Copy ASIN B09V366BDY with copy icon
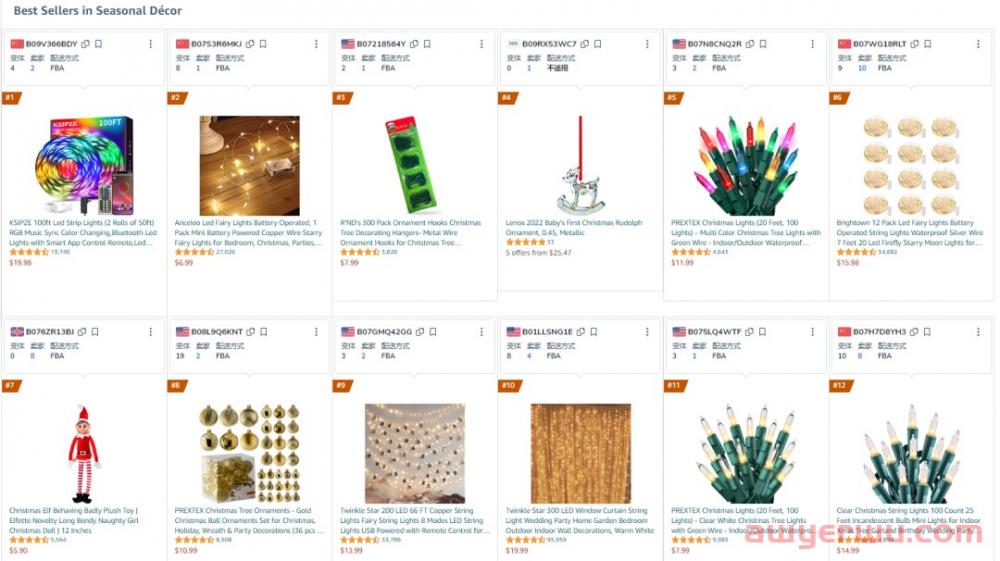The height and width of the screenshot is (561, 1000). 85,44
